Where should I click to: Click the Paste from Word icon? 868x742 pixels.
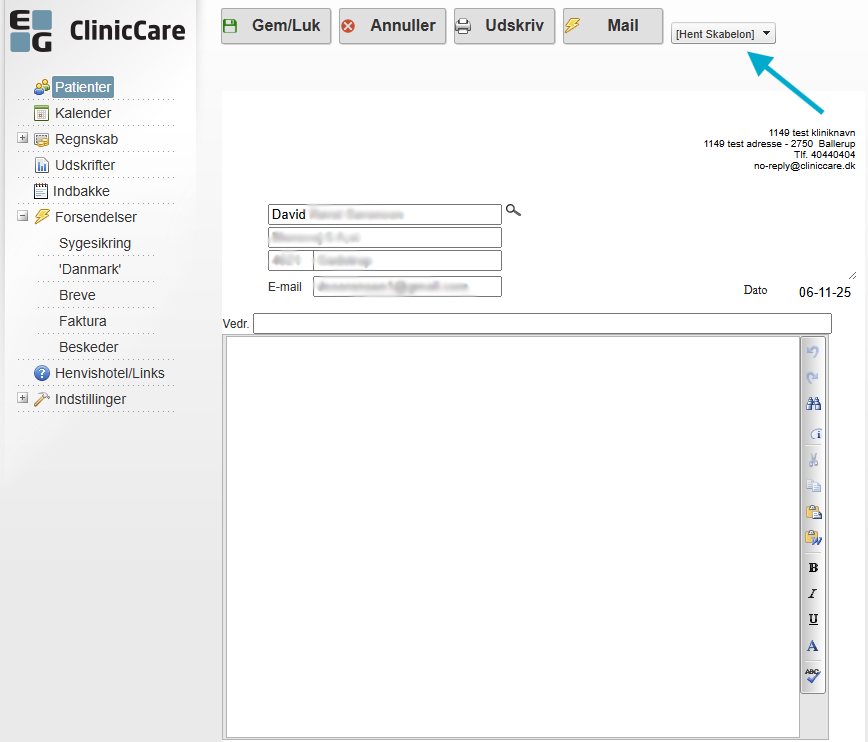click(813, 539)
